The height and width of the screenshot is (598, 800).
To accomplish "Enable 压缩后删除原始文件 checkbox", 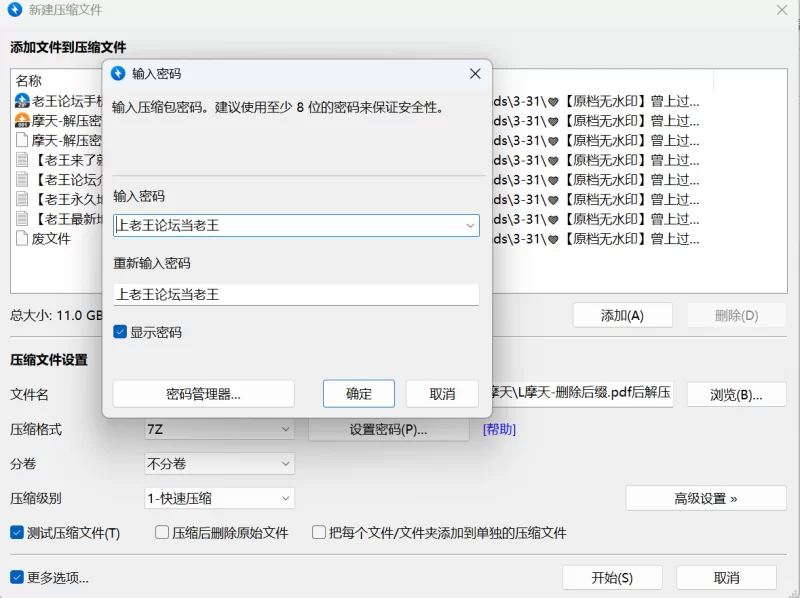I will (x=162, y=533).
